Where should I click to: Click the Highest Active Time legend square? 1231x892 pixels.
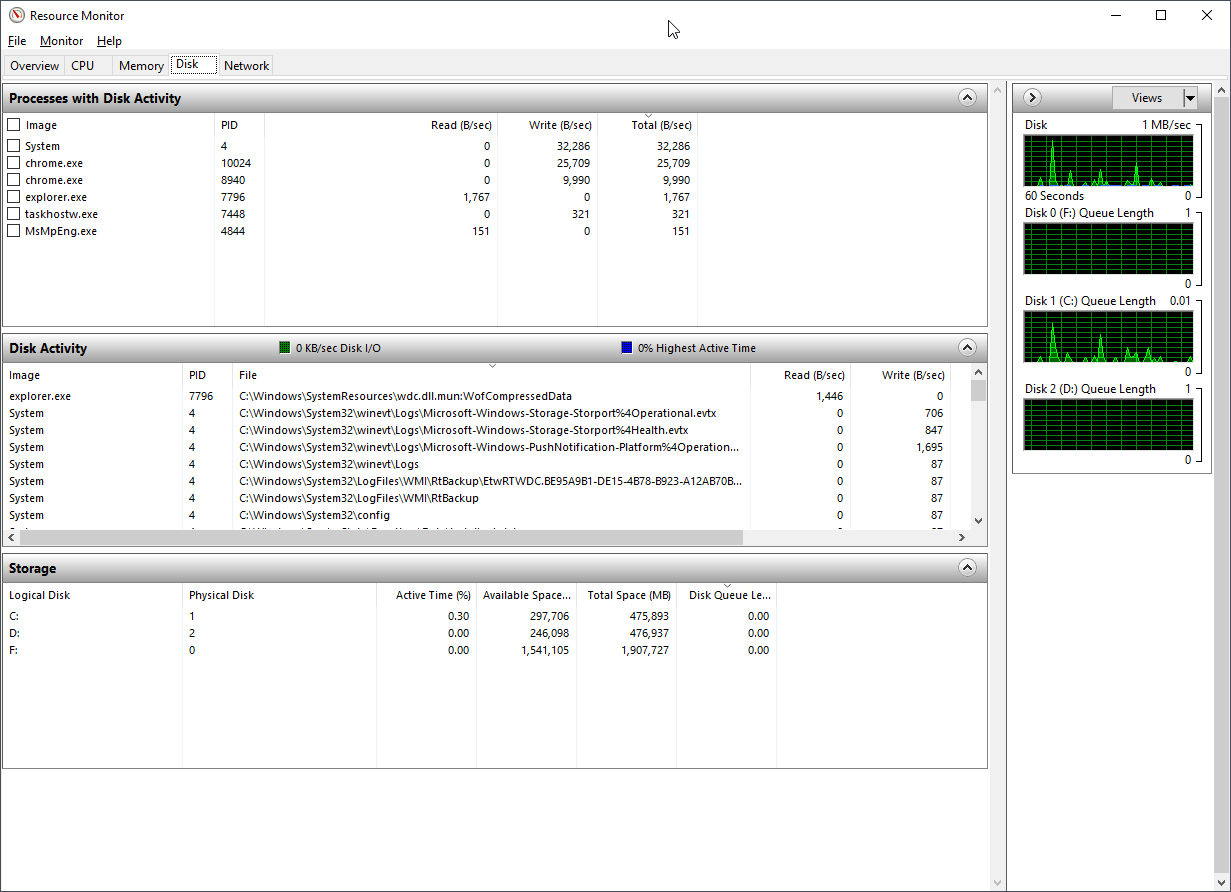627,348
